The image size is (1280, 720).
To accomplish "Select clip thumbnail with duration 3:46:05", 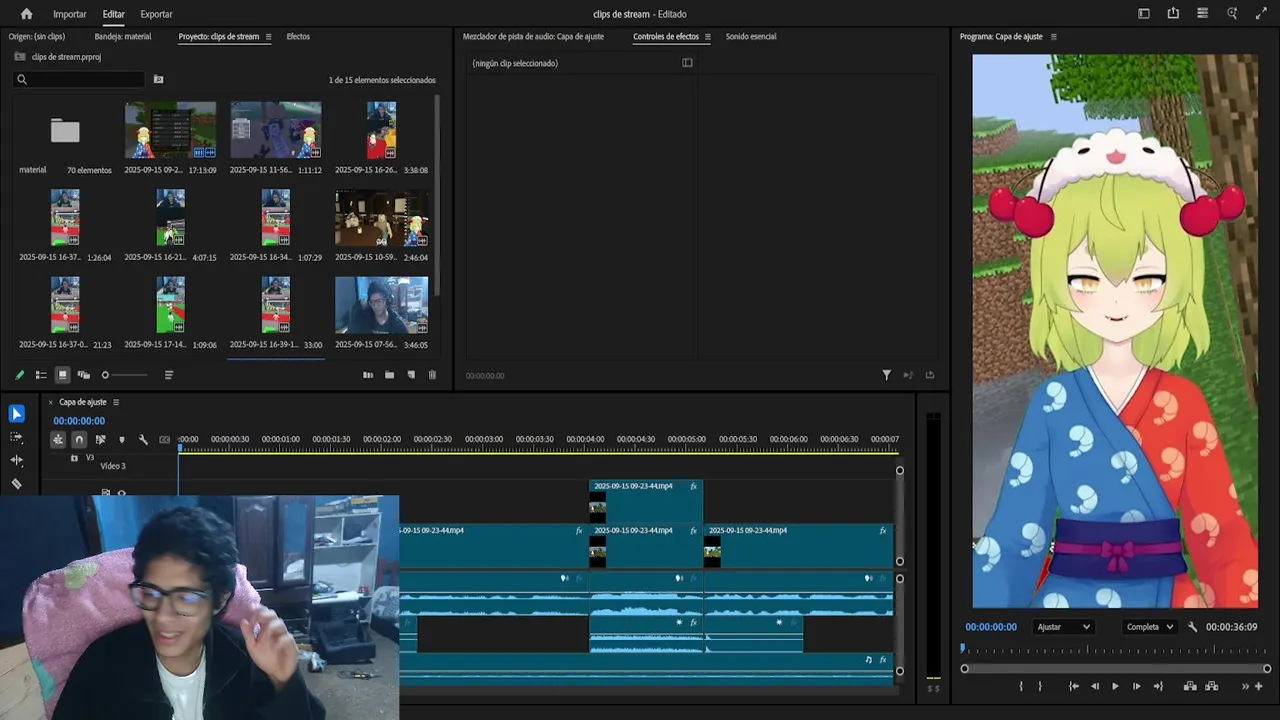I will [x=381, y=305].
